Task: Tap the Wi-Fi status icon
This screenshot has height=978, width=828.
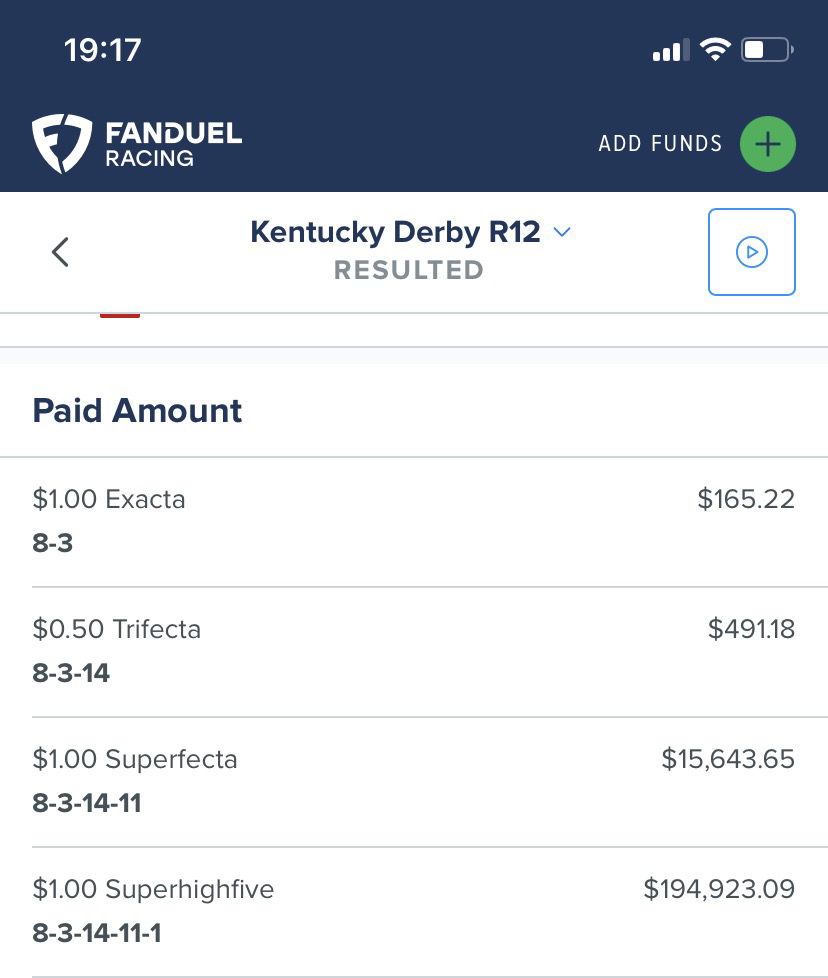Action: [715, 50]
